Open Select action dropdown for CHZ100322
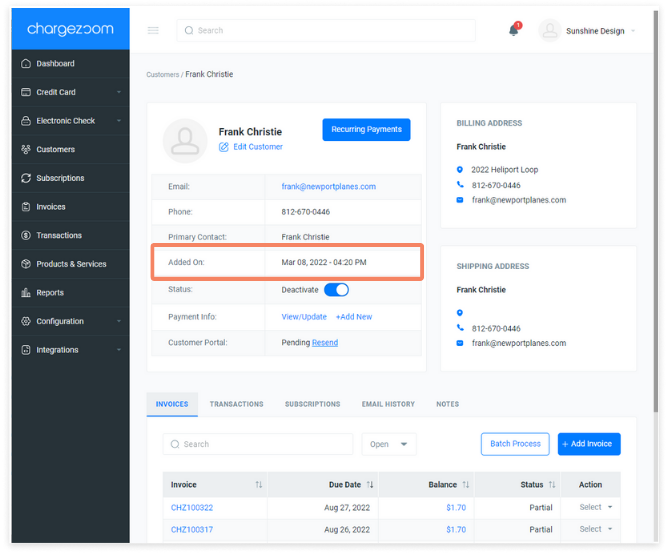 (596, 507)
